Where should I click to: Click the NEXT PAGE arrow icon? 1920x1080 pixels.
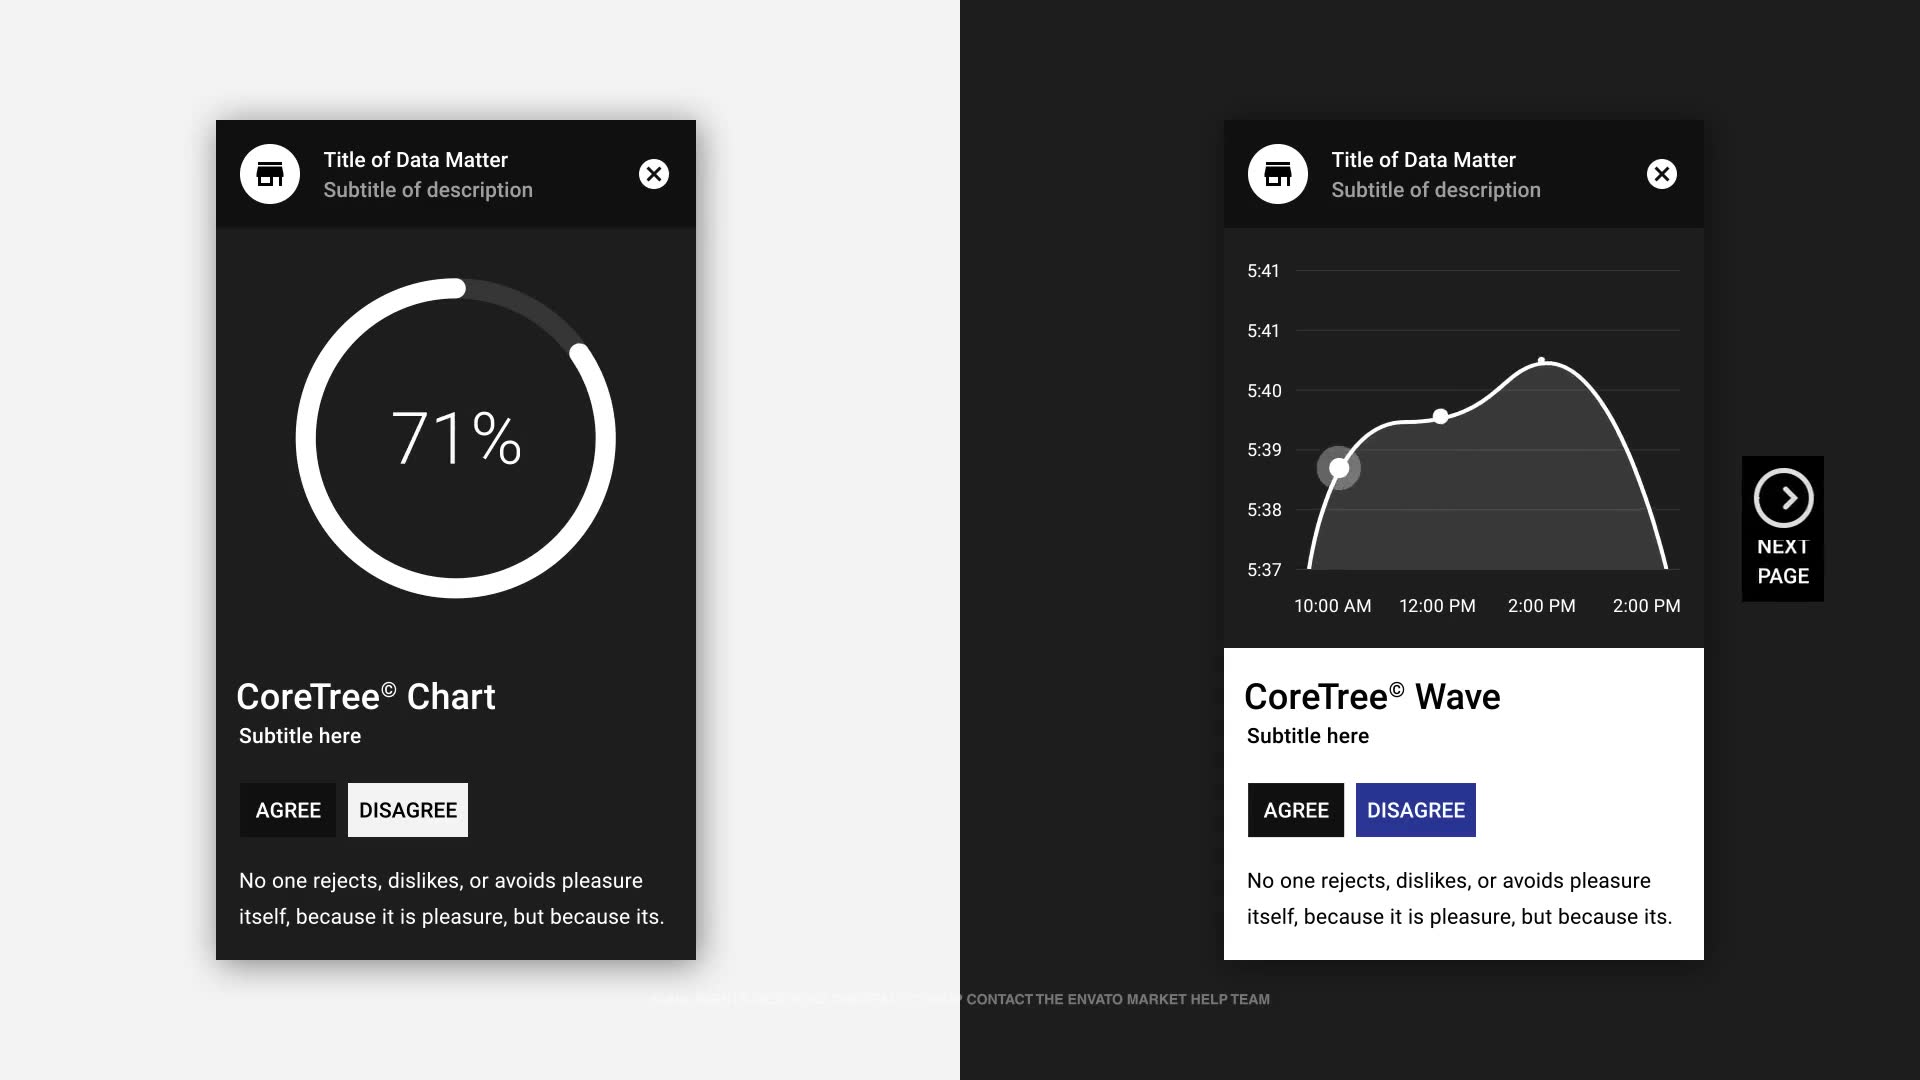(x=1783, y=498)
